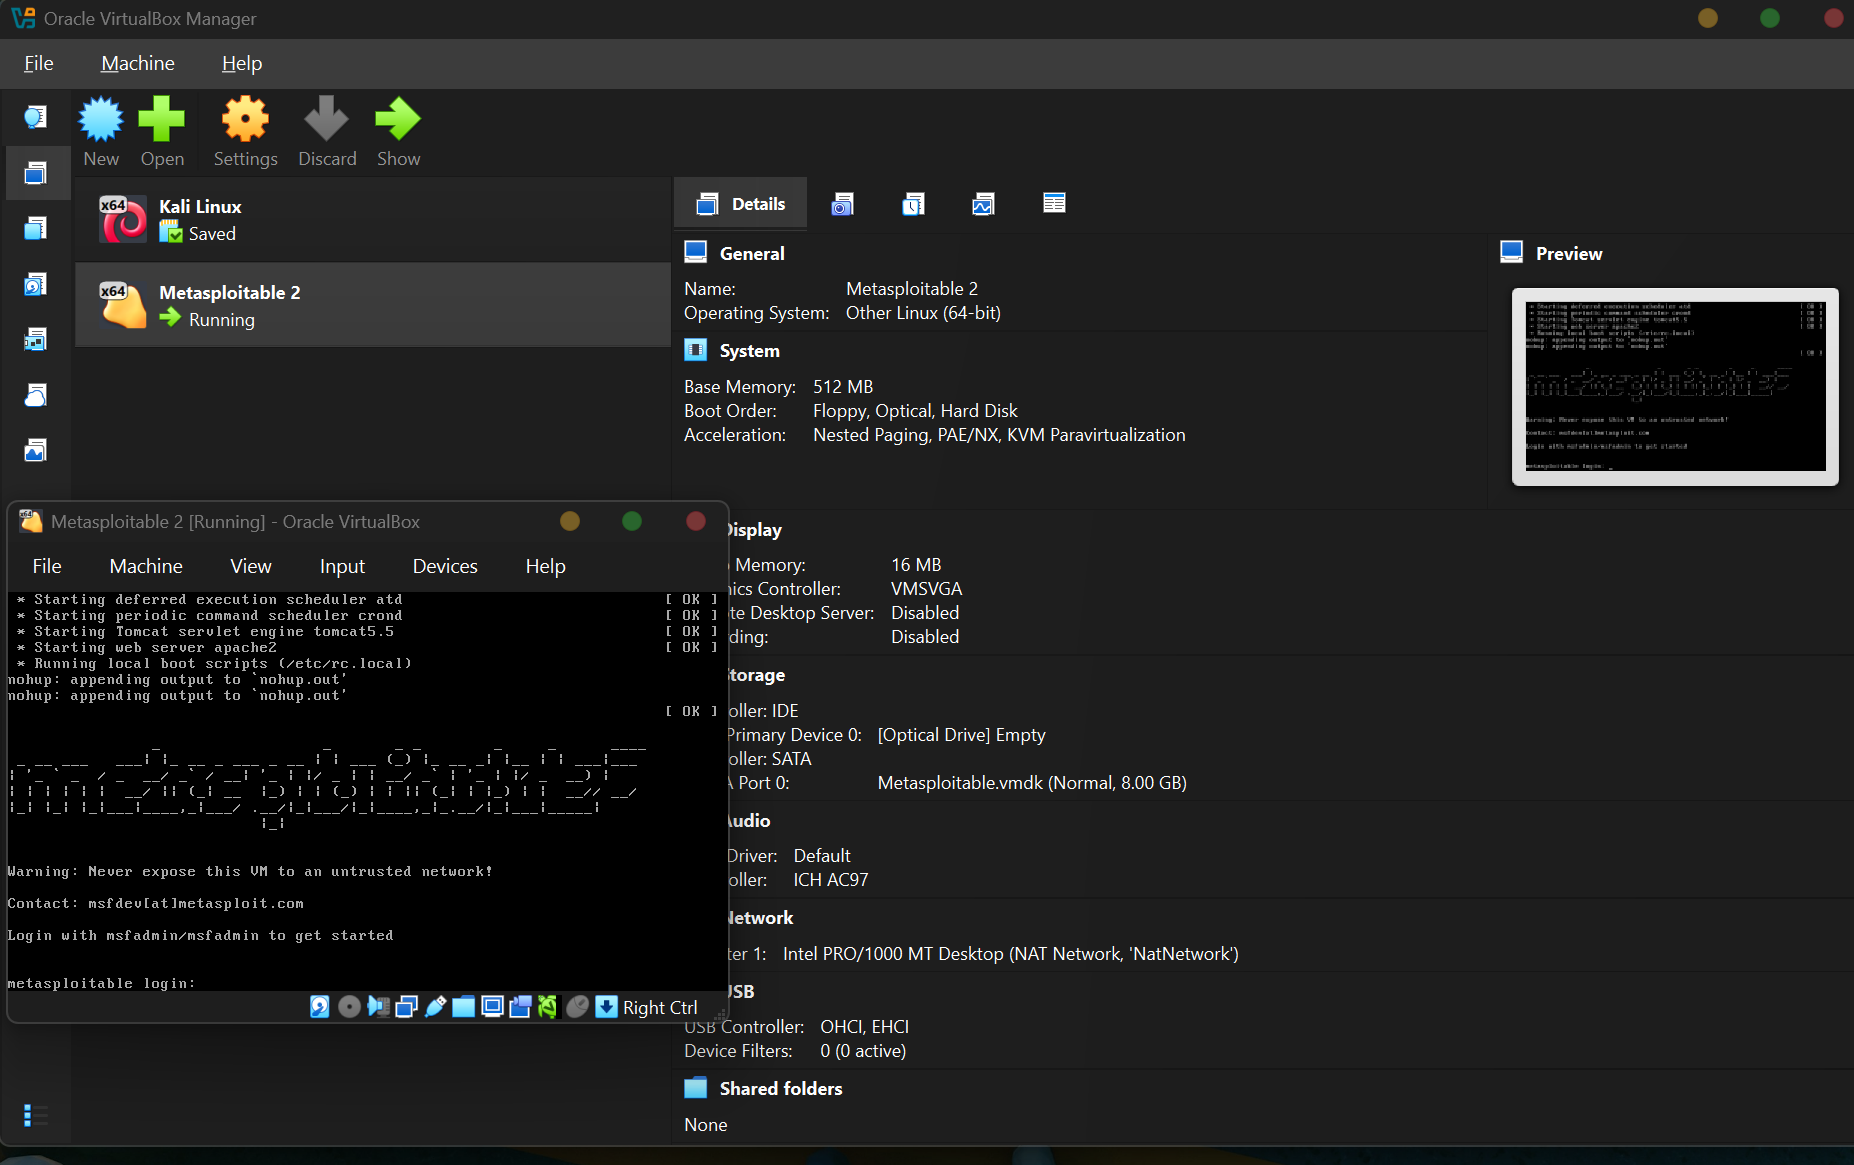Click the Discard toolbar button
Viewport: 1854px width, 1165px height.
point(327,132)
